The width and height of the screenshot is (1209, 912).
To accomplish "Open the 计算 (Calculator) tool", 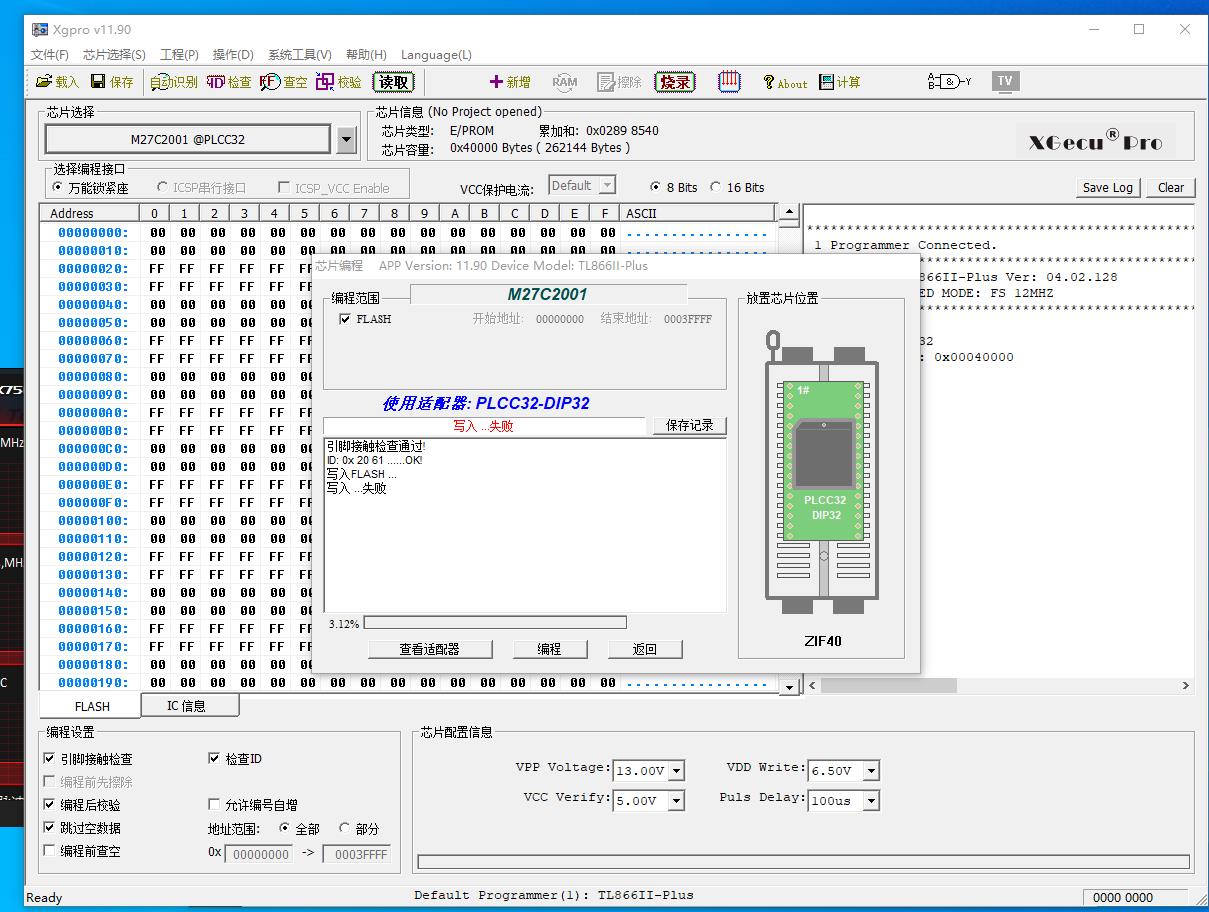I will point(827,82).
